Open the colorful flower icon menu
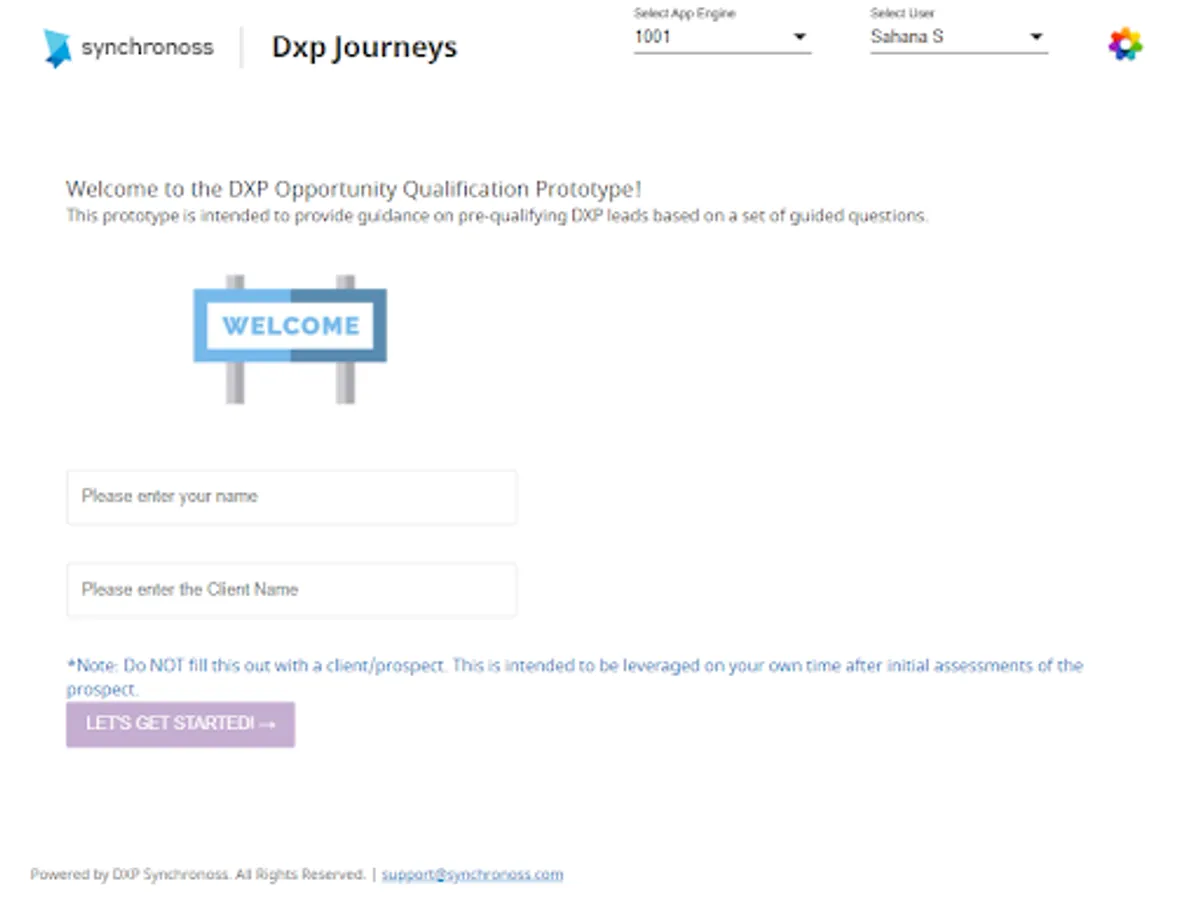The height and width of the screenshot is (900, 1200). (x=1125, y=45)
